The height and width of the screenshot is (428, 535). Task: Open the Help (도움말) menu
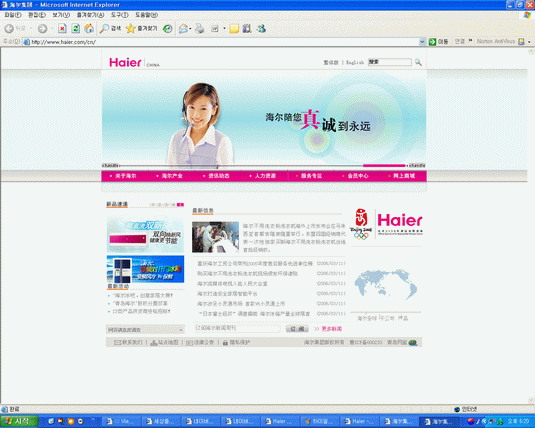[x=146, y=15]
